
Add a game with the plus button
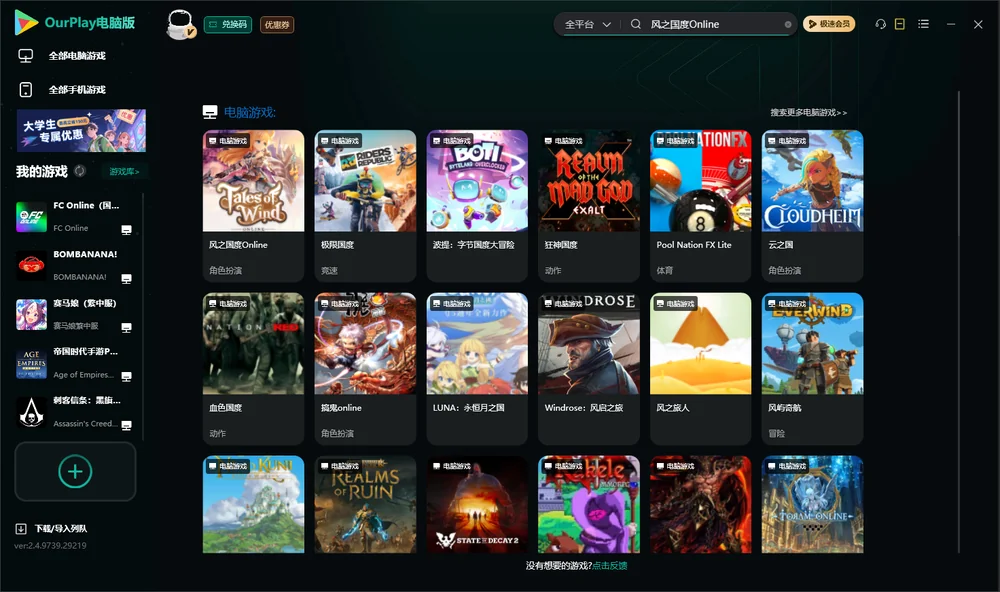coord(75,471)
